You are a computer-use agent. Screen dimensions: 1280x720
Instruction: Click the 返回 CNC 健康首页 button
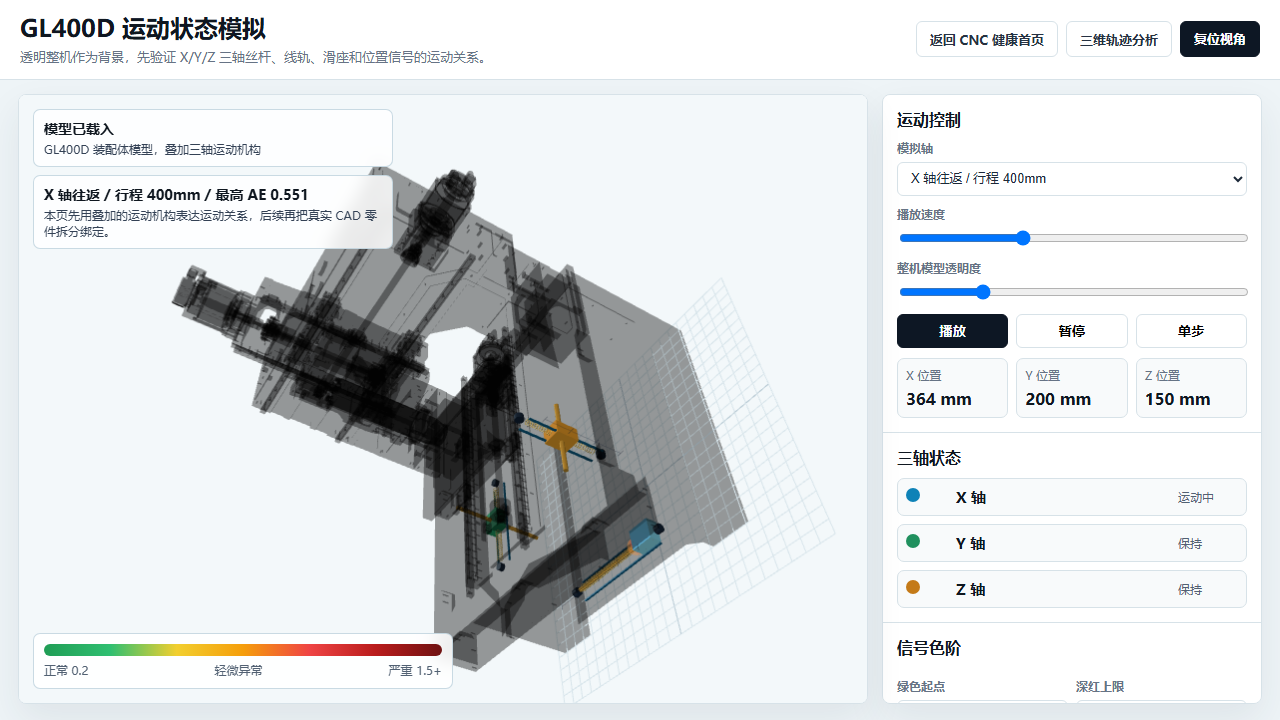[x=987, y=39]
